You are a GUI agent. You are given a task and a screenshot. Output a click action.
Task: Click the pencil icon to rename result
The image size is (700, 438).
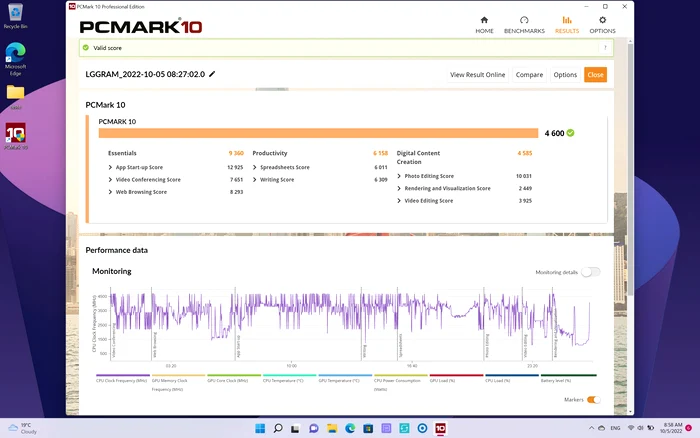pyautogui.click(x=212, y=74)
